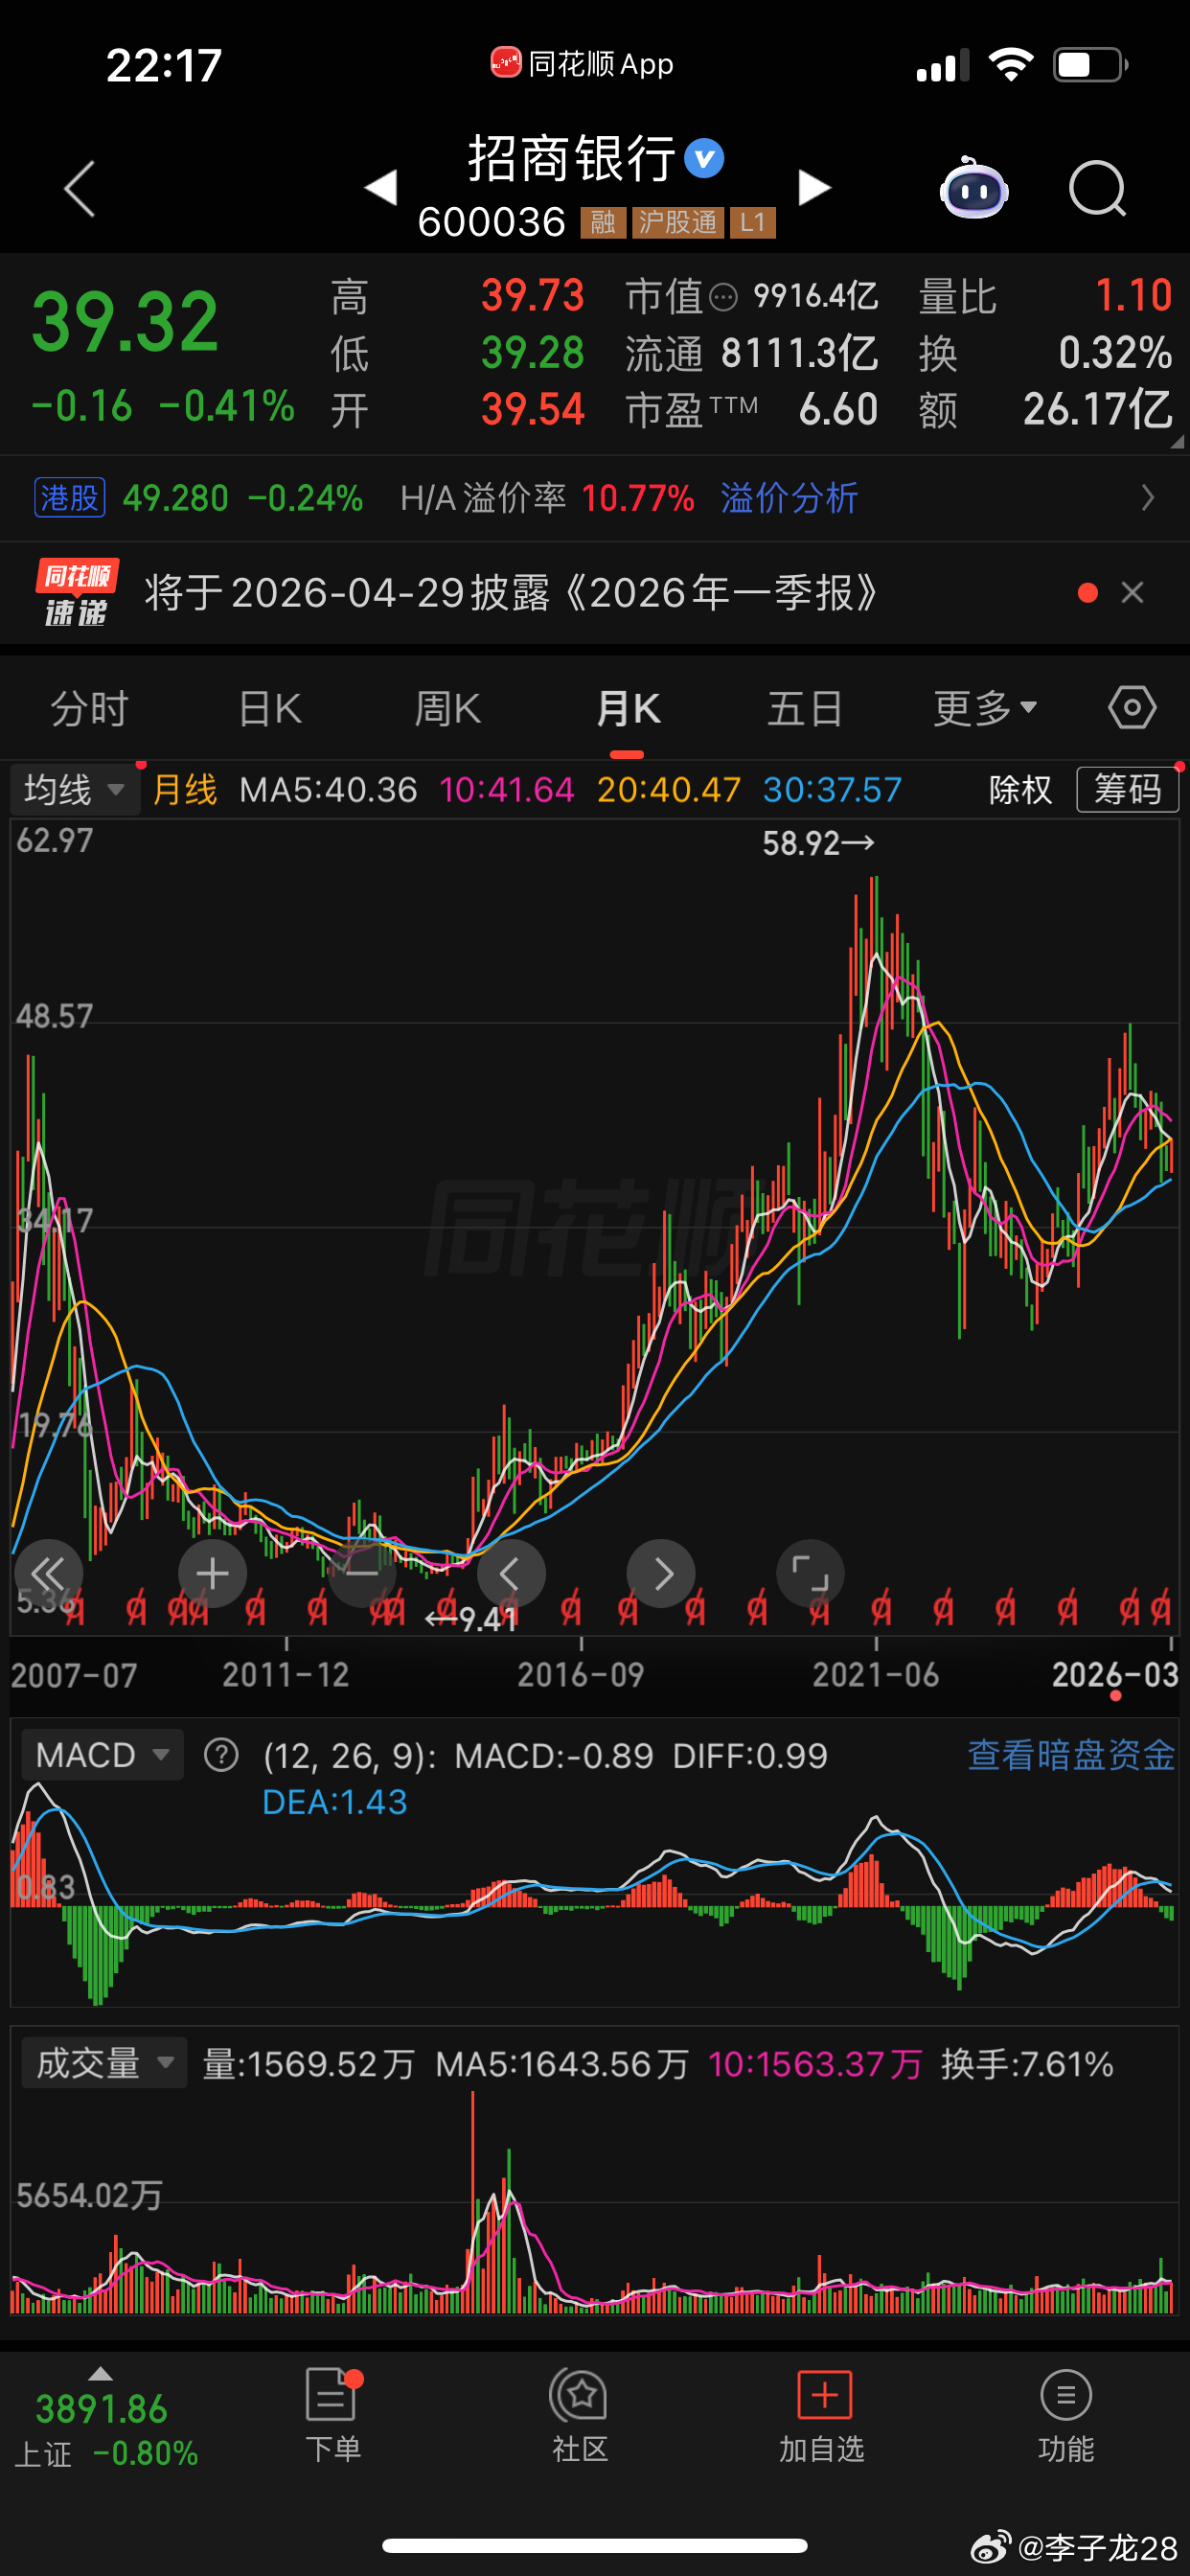
Task: Open 港股 premium row chevron
Action: tap(1148, 498)
